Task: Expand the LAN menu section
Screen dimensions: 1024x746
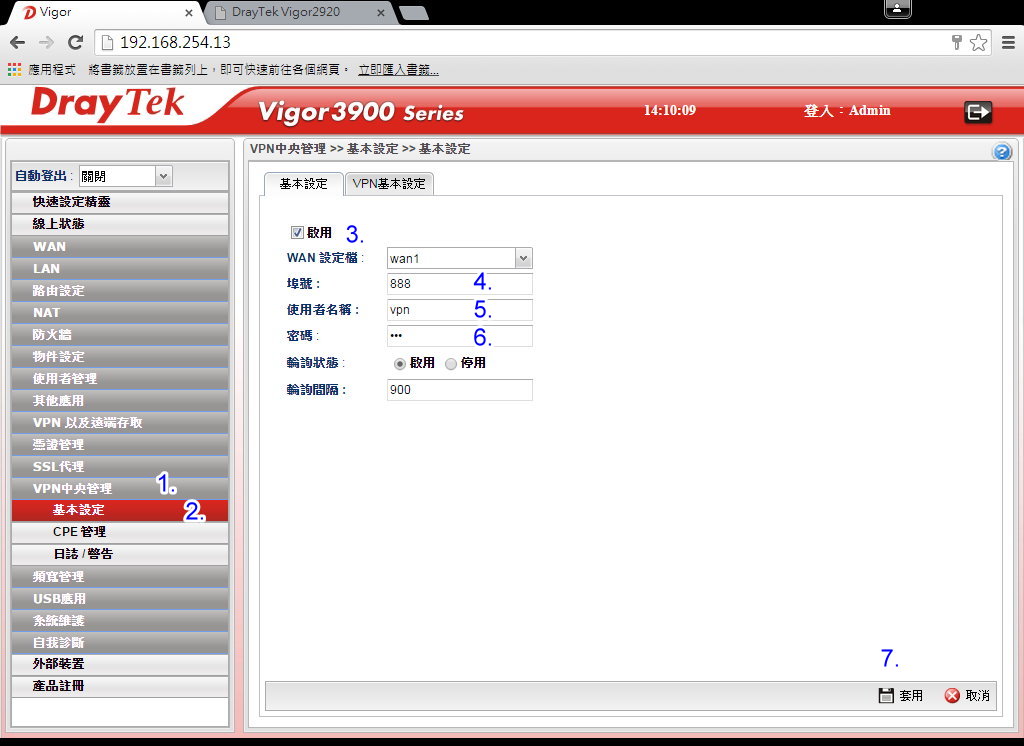Action: point(120,268)
